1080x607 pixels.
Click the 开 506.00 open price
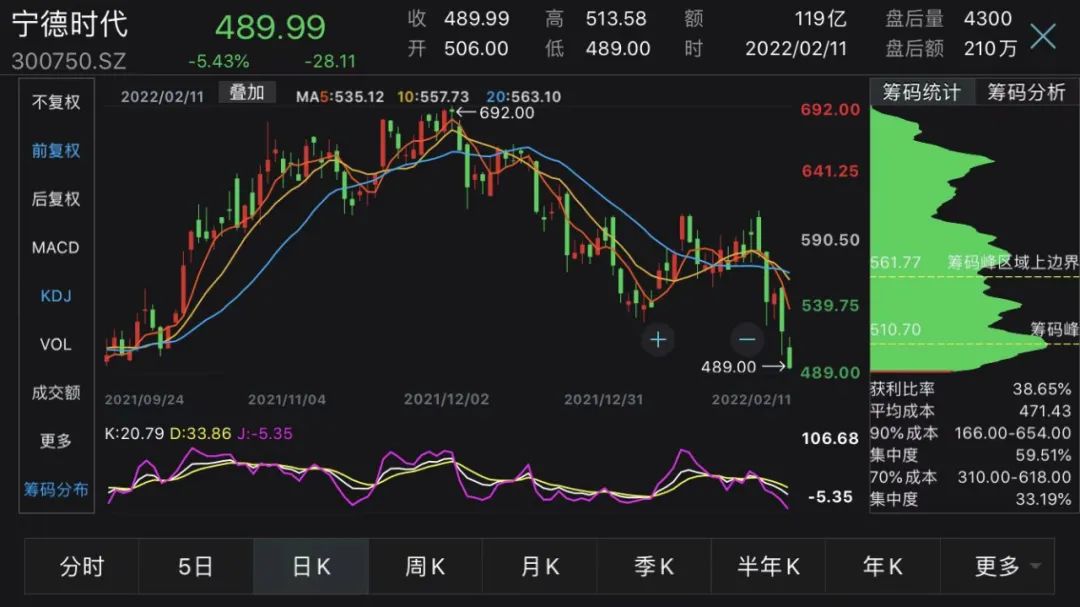pyautogui.click(x=476, y=48)
